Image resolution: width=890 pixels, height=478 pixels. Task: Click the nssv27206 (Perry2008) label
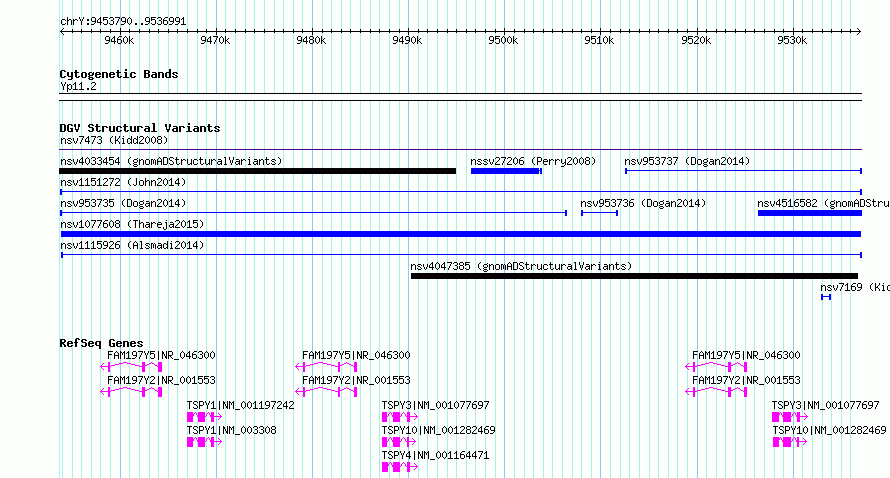533,161
